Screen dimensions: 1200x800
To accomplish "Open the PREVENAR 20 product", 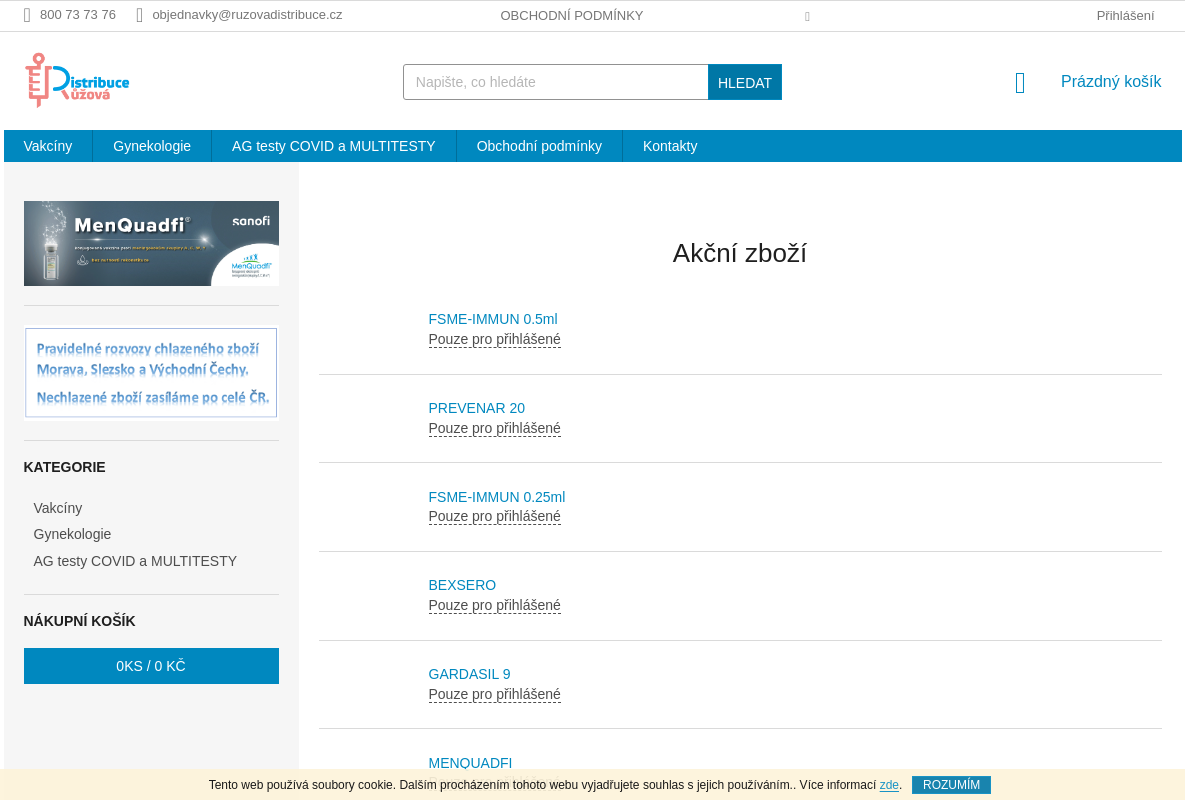I will pos(476,408).
